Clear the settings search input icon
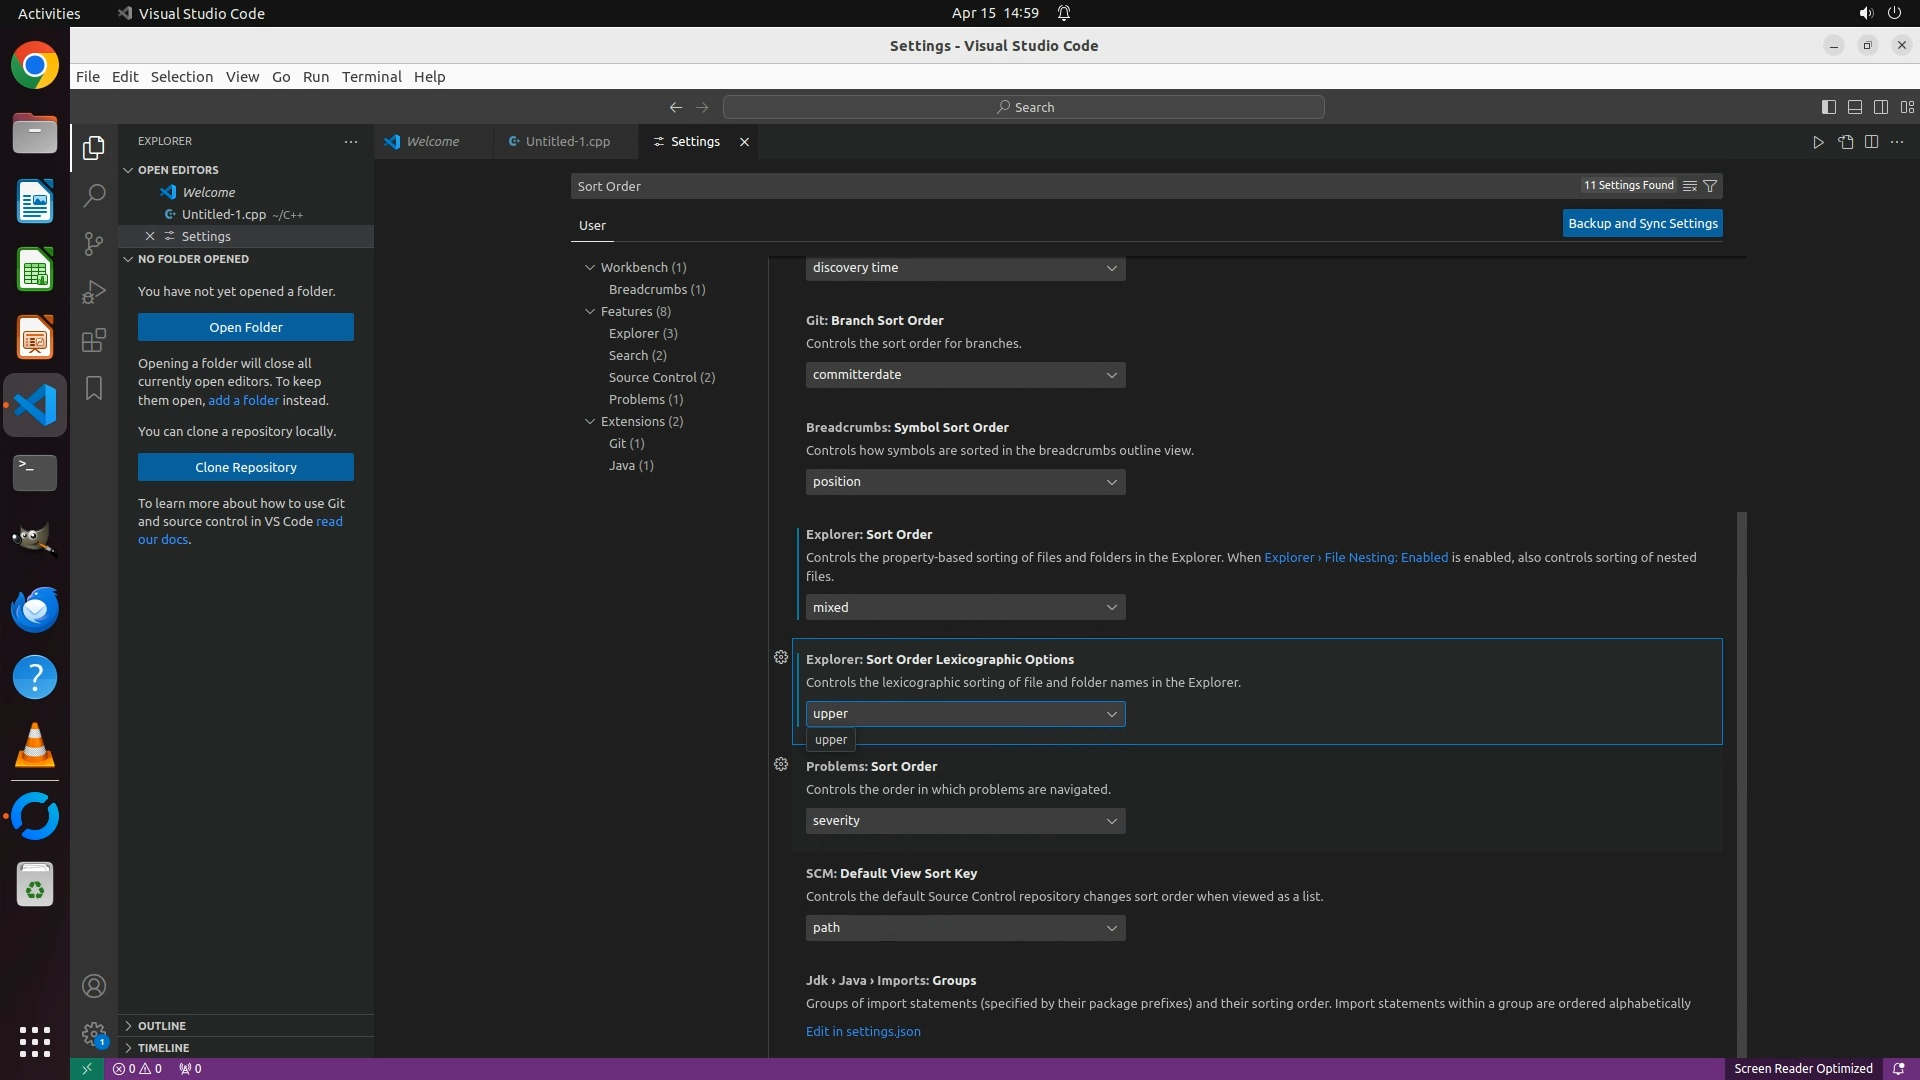This screenshot has width=1920, height=1080. tap(1690, 186)
